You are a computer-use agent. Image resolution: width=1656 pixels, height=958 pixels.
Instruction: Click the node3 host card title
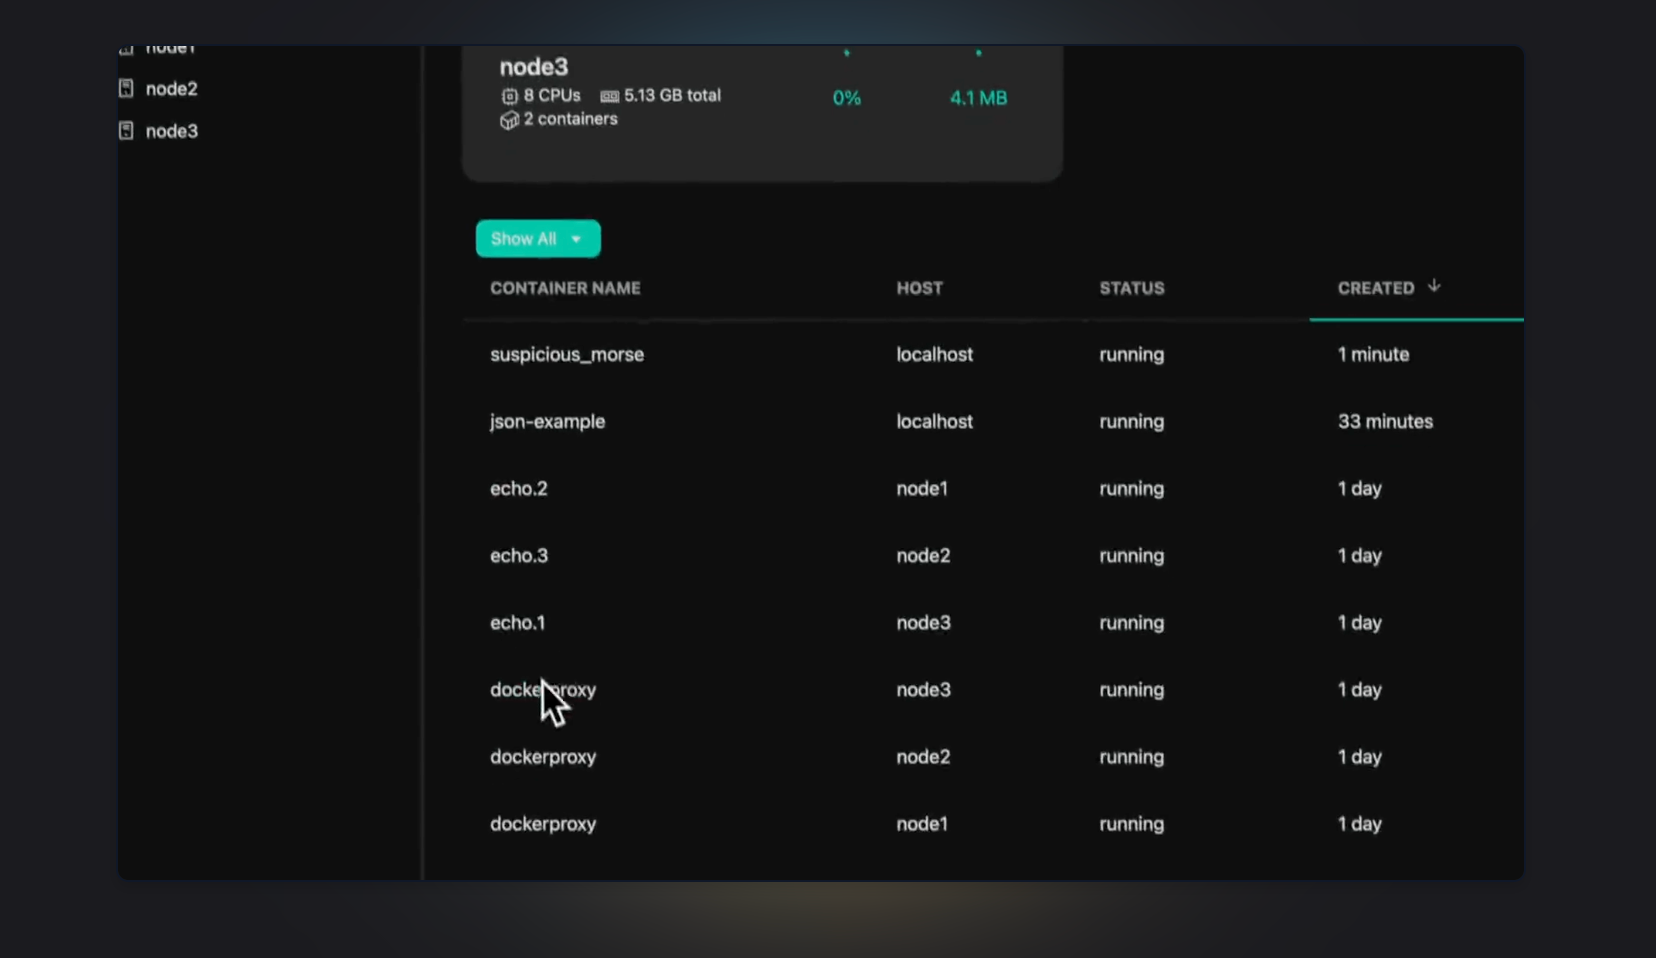[x=533, y=67]
